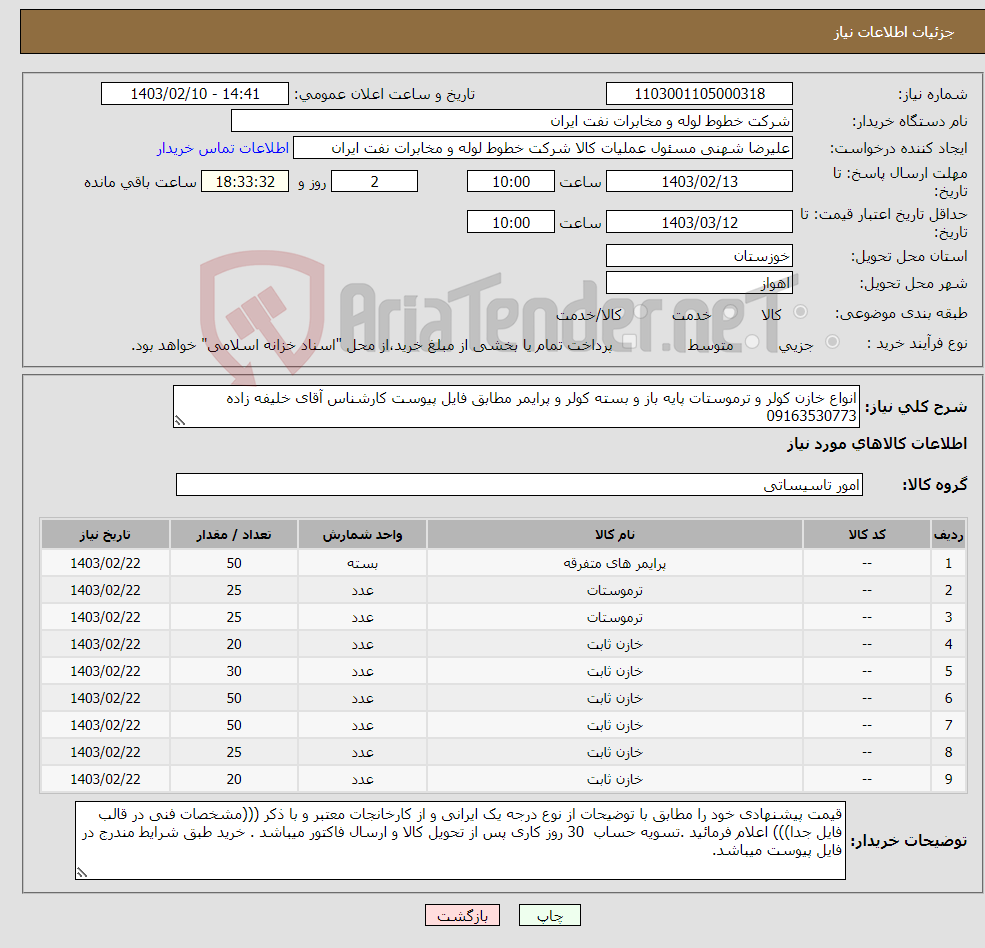Click the چاپ (print) button
The width and height of the screenshot is (985, 948).
pos(549,915)
